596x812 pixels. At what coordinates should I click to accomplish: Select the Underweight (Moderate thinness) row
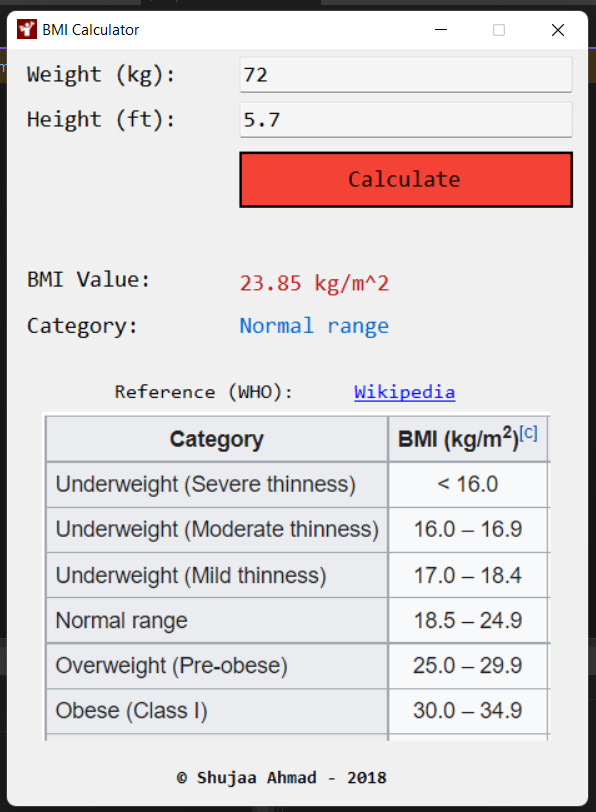tap(216, 529)
